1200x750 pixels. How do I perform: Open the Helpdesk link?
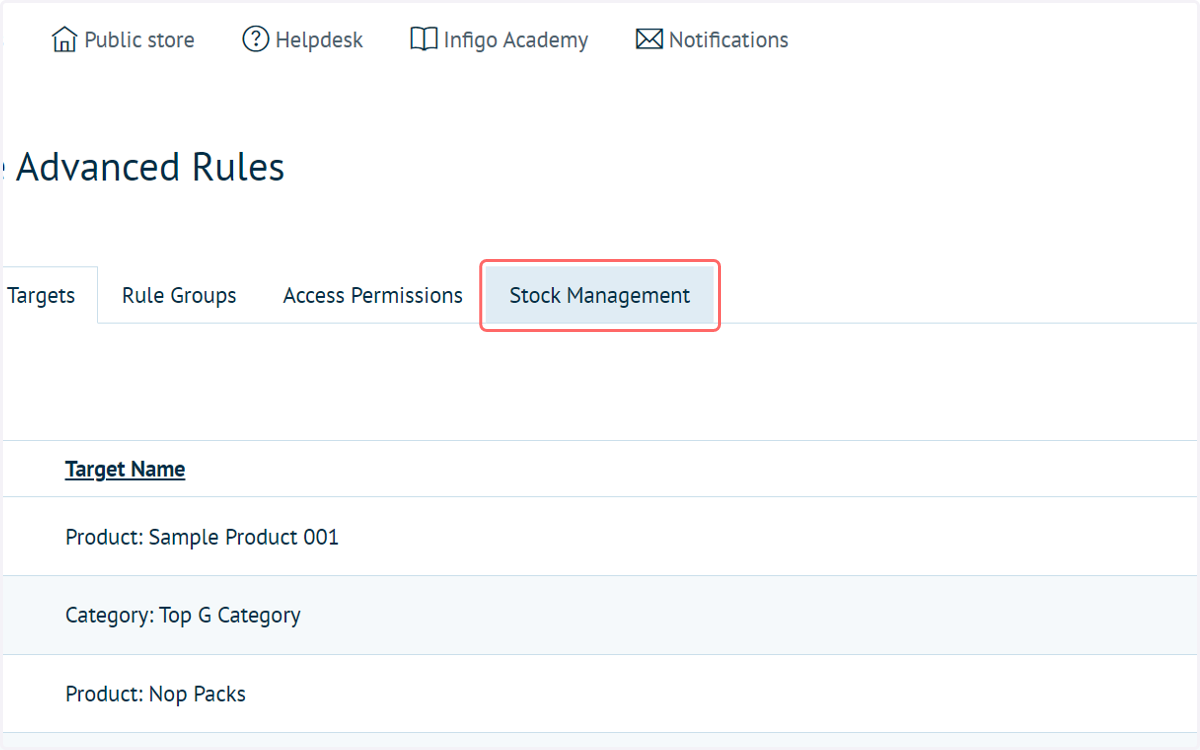pyautogui.click(x=303, y=40)
